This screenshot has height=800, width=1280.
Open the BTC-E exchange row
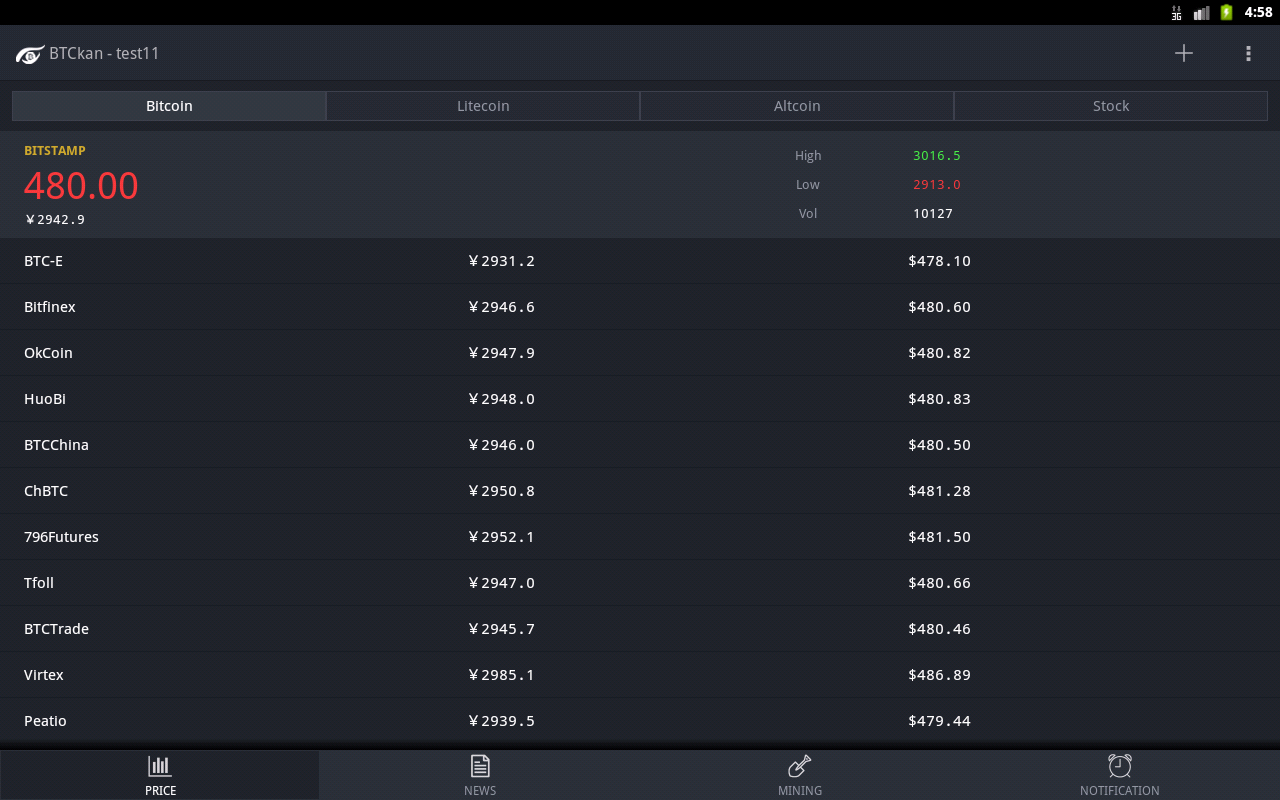pyautogui.click(x=640, y=261)
